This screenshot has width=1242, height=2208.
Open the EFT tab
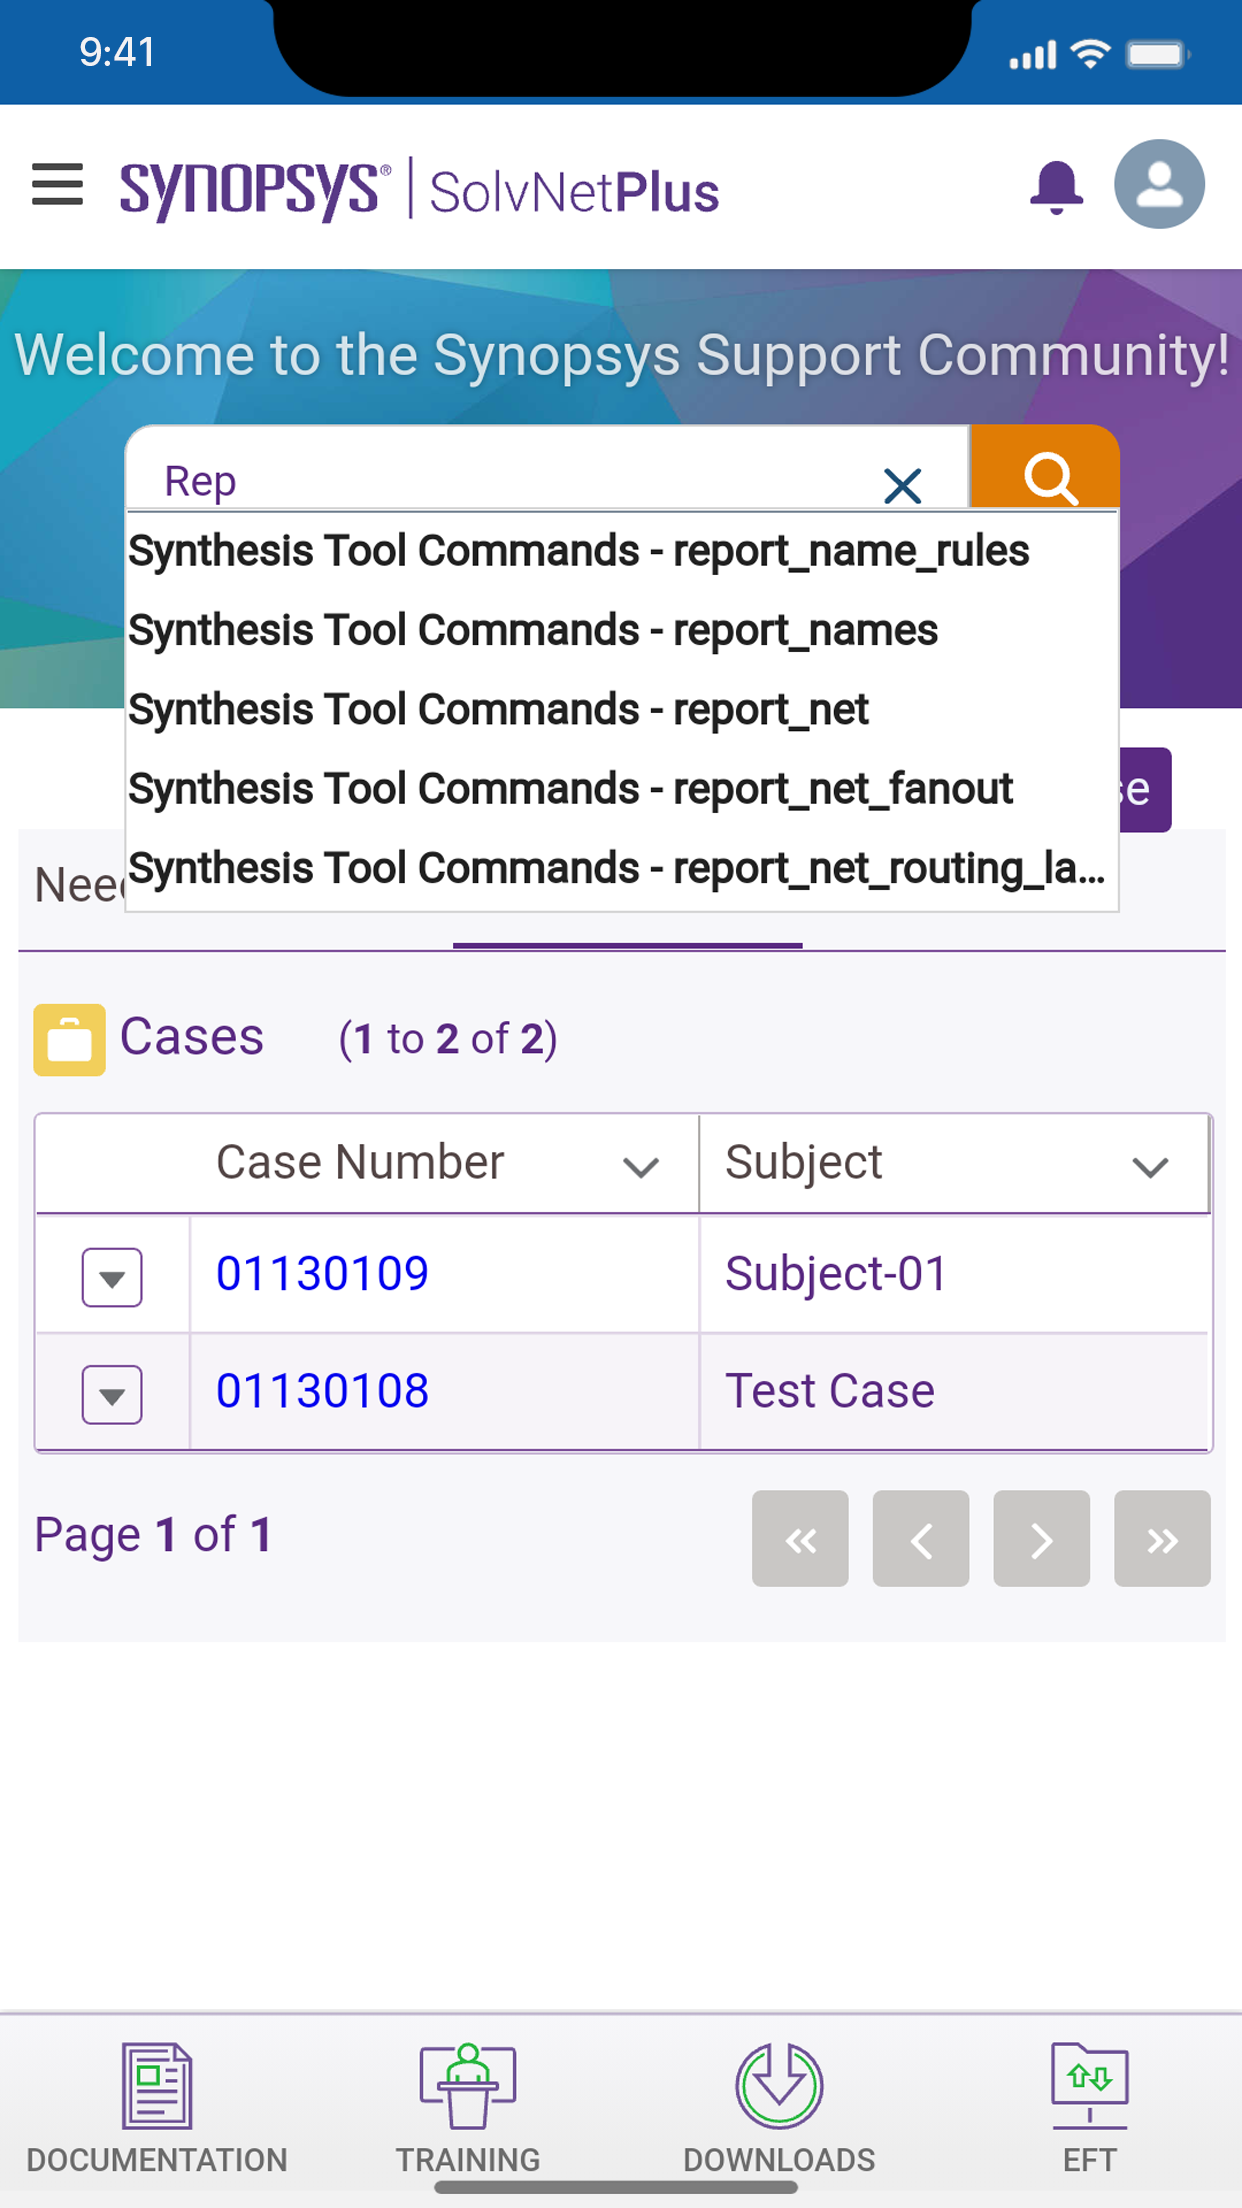(x=1089, y=2108)
